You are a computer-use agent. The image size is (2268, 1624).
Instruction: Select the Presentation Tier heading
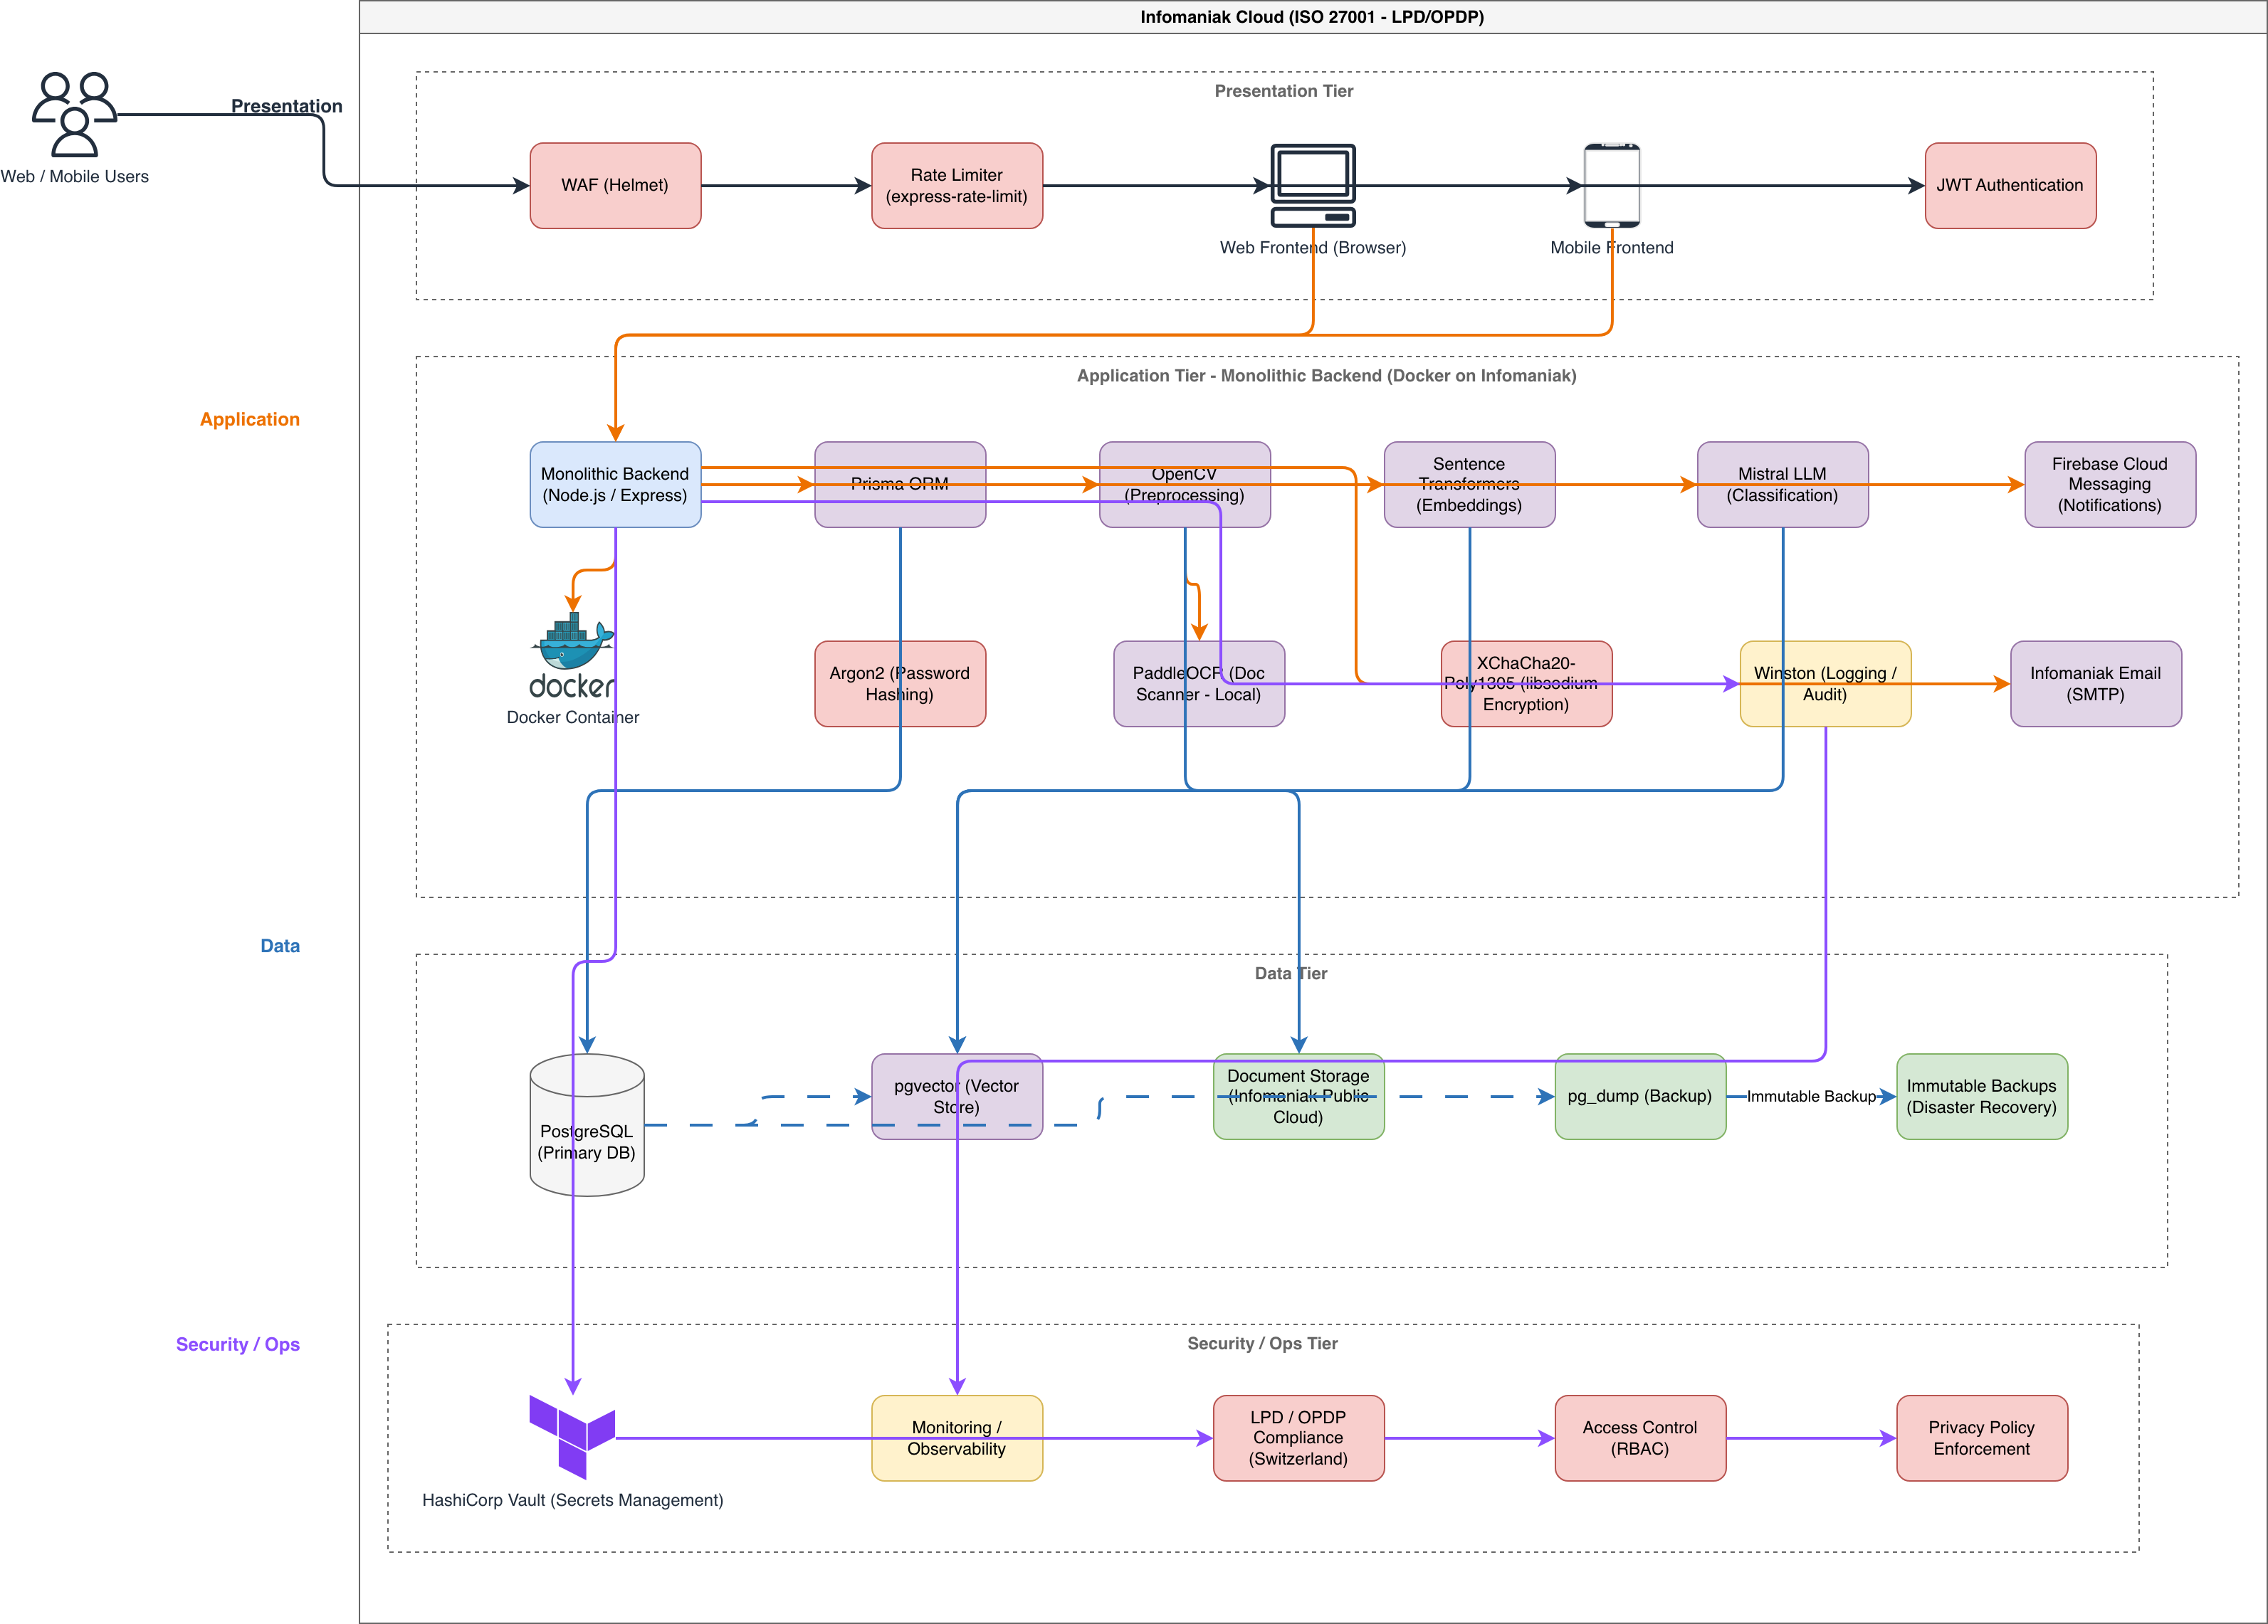(1284, 91)
